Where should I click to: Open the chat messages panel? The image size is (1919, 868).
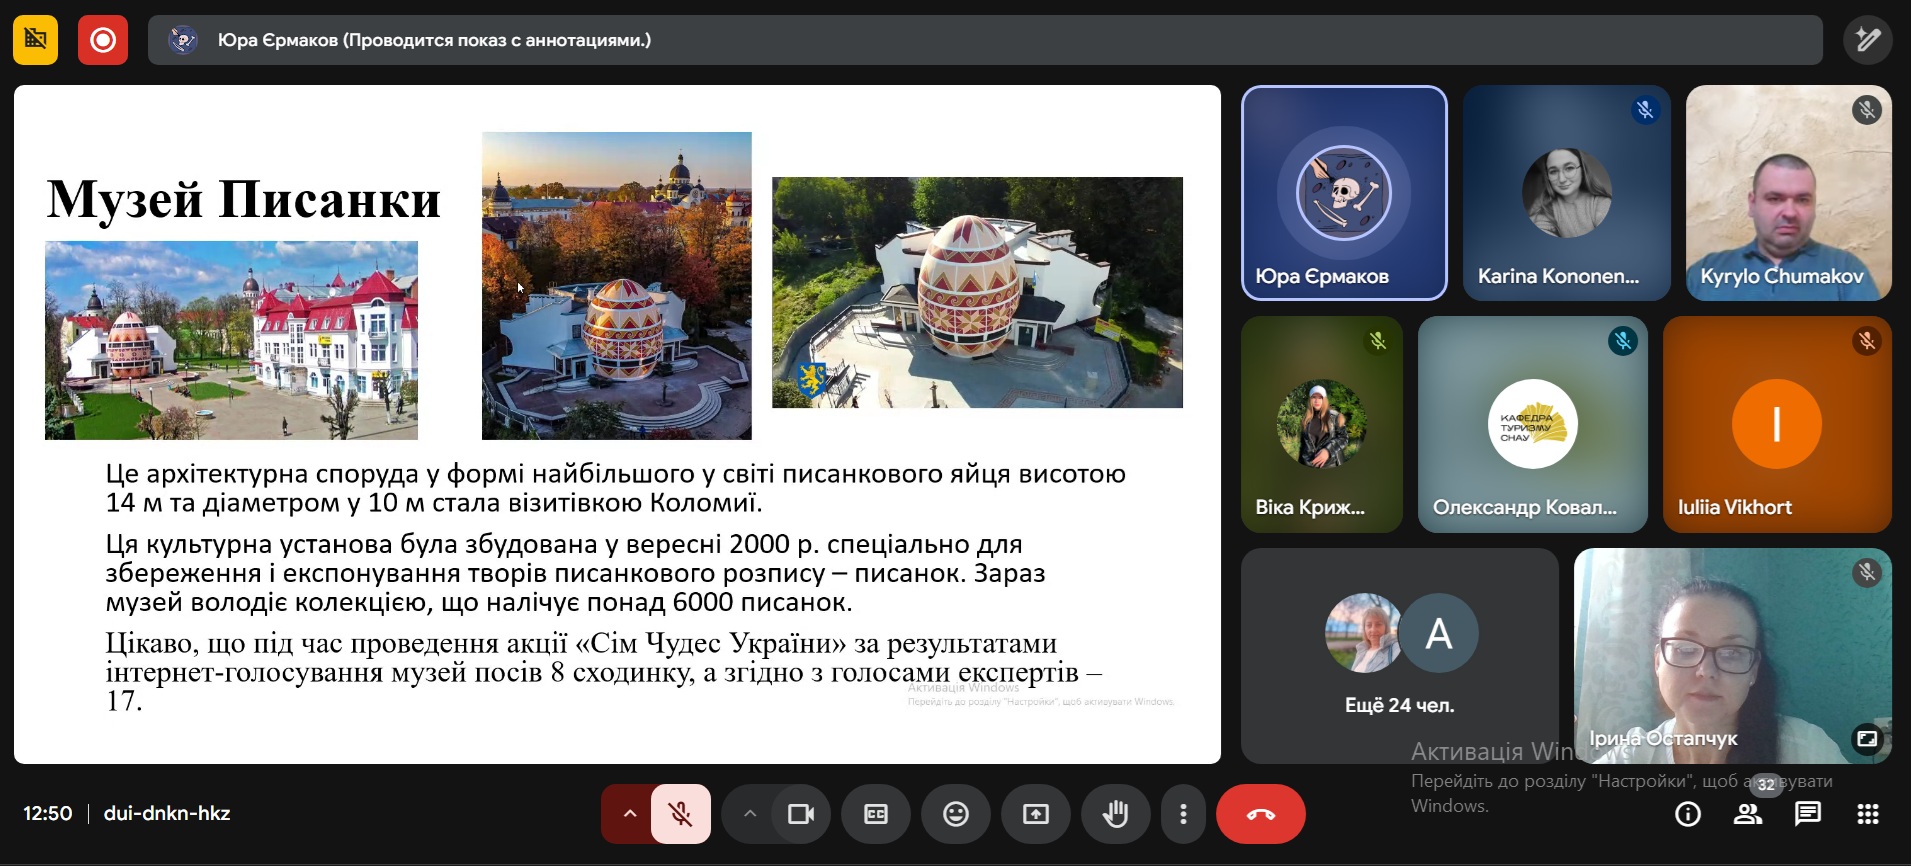click(1808, 815)
